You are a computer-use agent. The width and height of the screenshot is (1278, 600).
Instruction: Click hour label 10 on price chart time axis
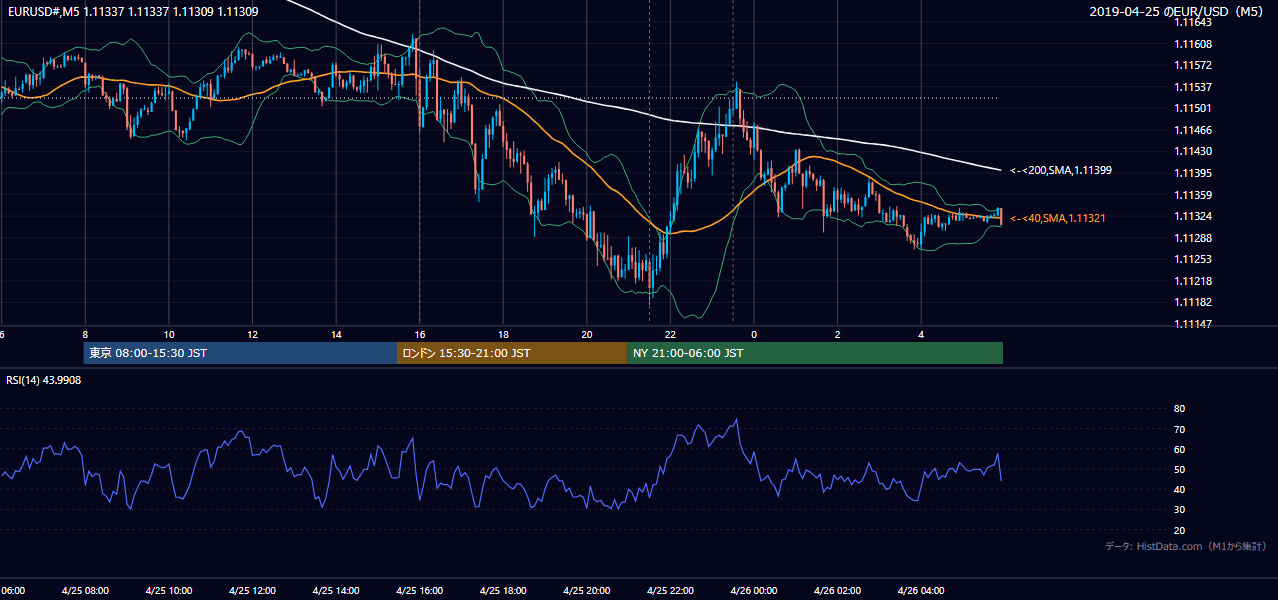click(x=169, y=334)
